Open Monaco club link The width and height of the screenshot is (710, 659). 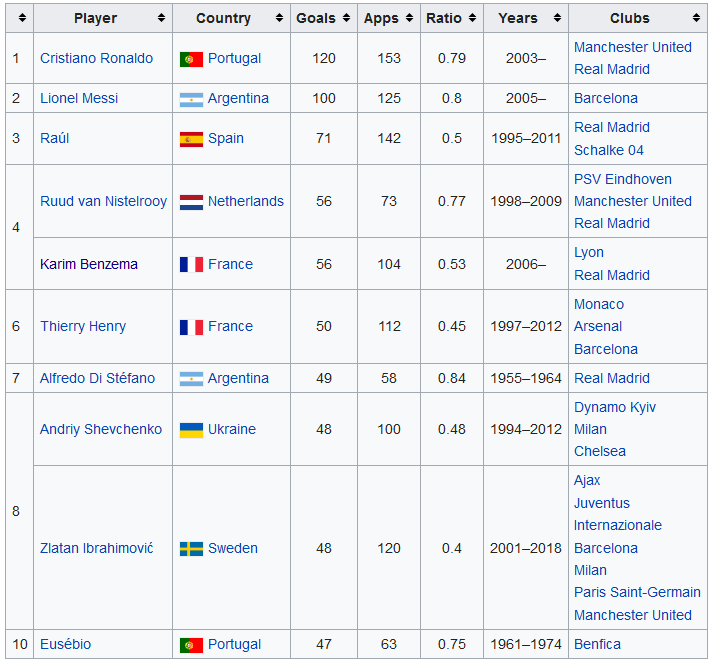click(599, 304)
